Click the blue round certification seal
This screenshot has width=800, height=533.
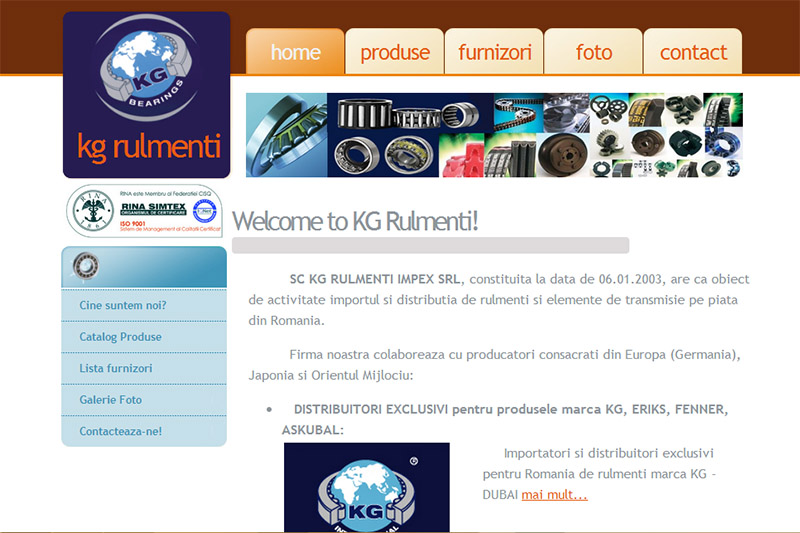coord(205,210)
